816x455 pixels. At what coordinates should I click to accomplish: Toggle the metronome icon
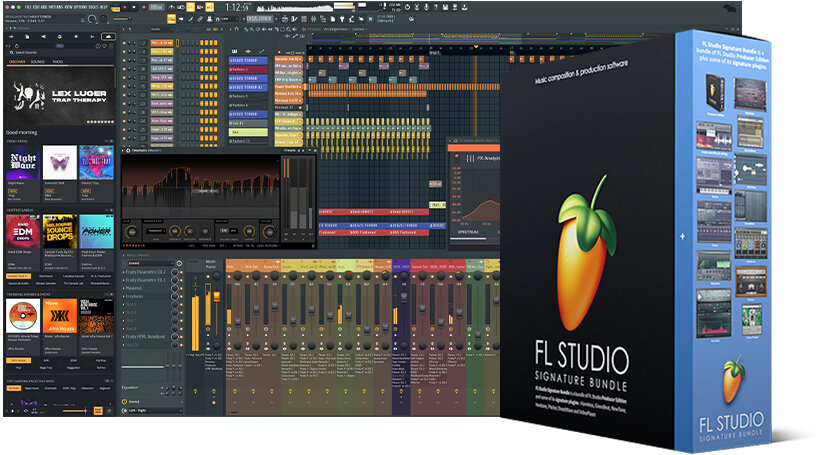point(171,7)
